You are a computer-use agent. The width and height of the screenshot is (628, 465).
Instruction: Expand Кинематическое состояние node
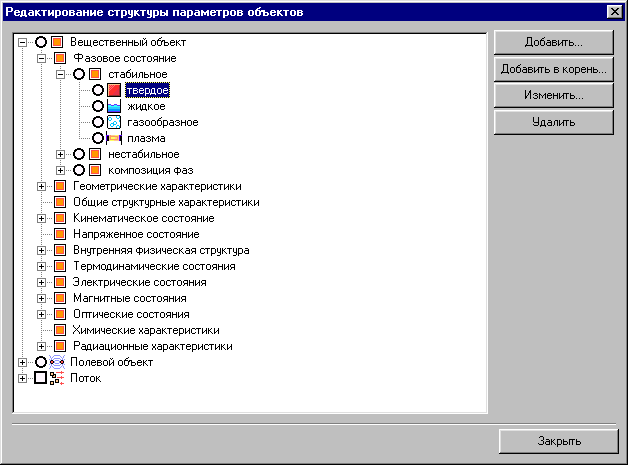[41, 218]
